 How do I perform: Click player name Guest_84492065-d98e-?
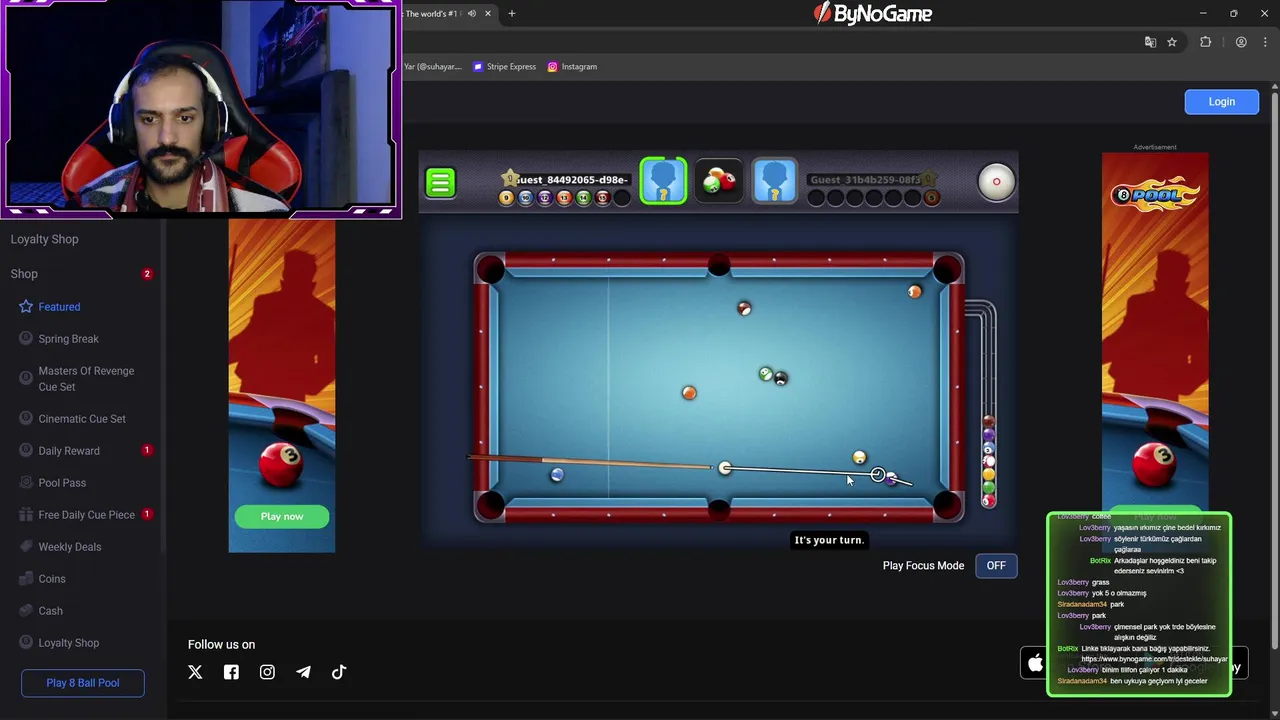(x=574, y=180)
